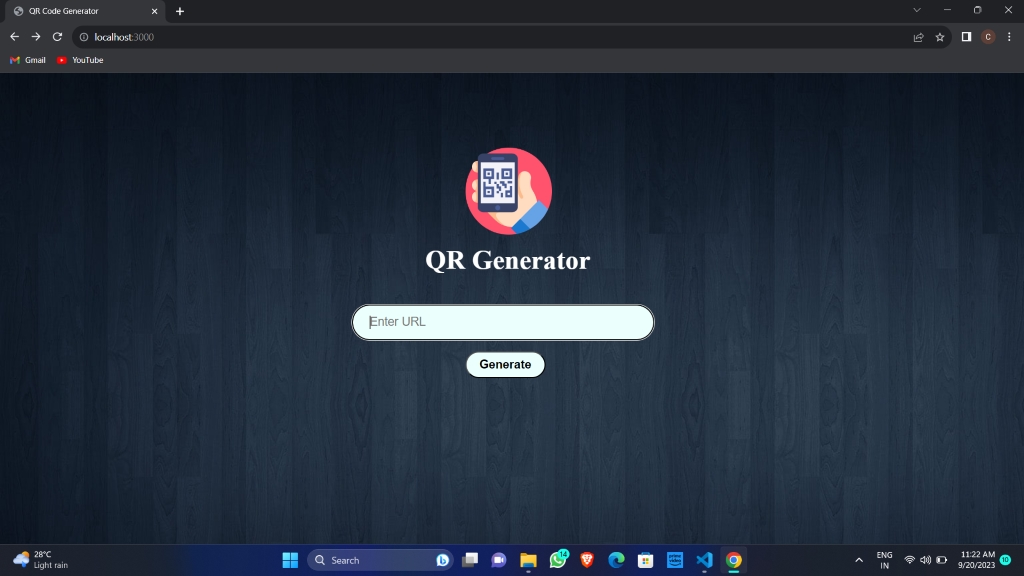Open the blue app icon beside Microsoft Store
1024x576 pixels.
[x=675, y=560]
